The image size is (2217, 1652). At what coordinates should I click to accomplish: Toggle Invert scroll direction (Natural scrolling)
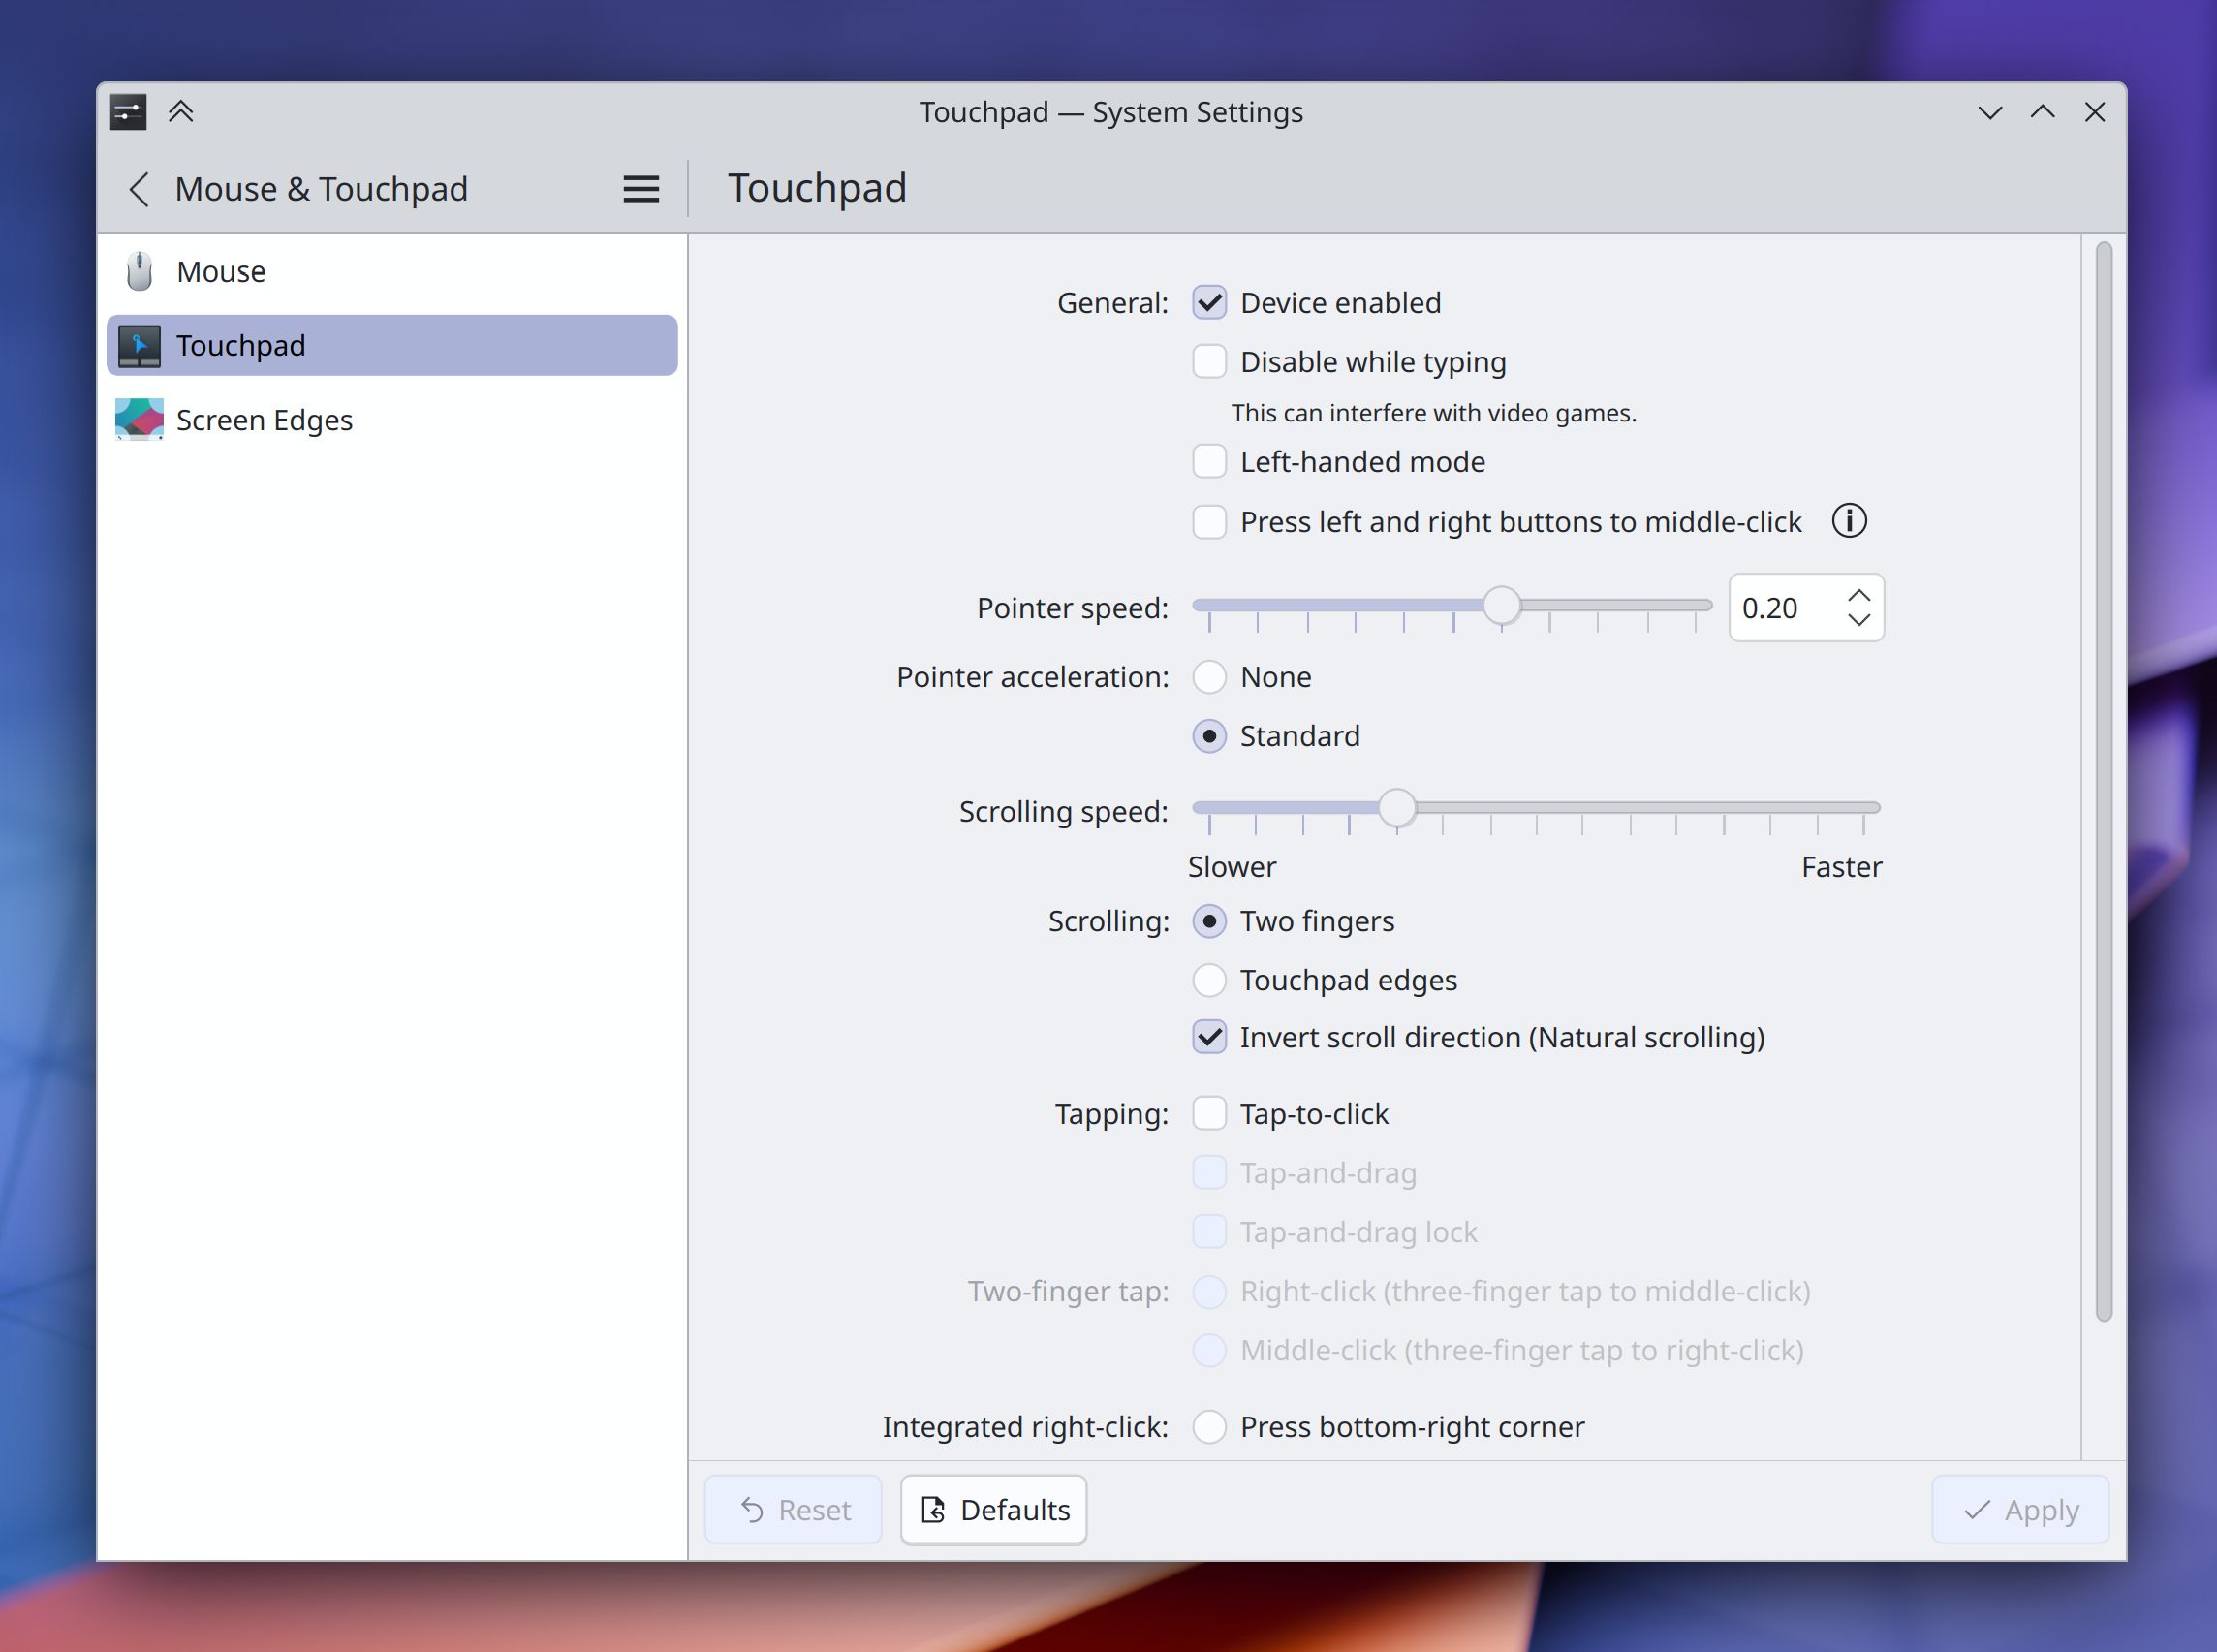click(1209, 1038)
